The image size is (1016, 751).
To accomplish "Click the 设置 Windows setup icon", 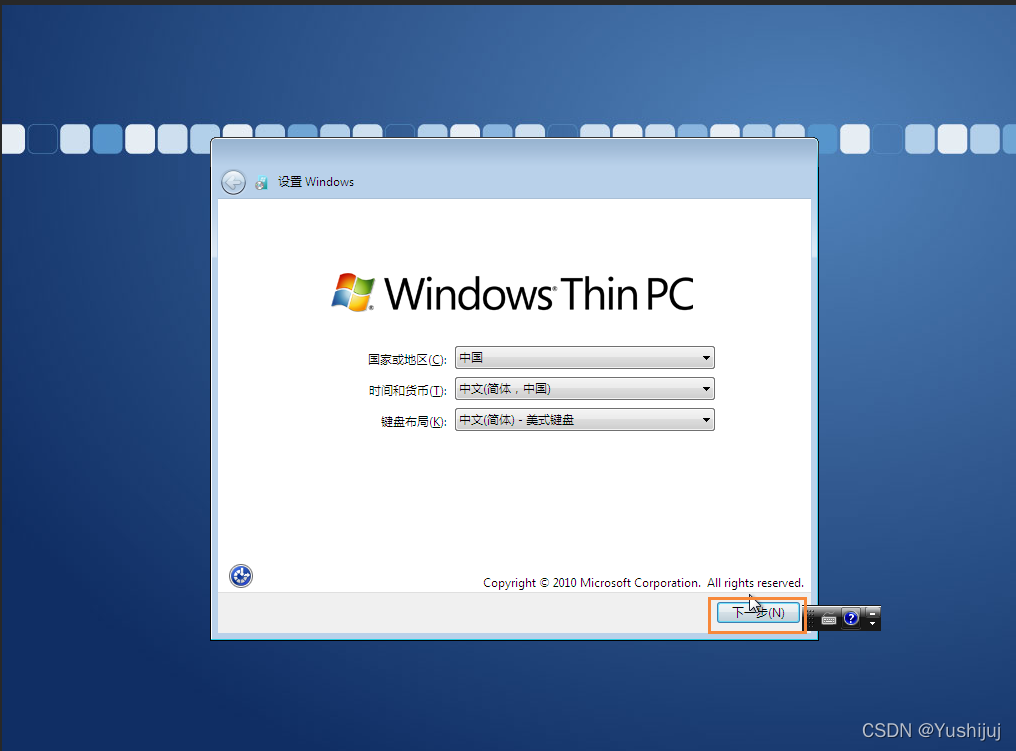I will (261, 183).
